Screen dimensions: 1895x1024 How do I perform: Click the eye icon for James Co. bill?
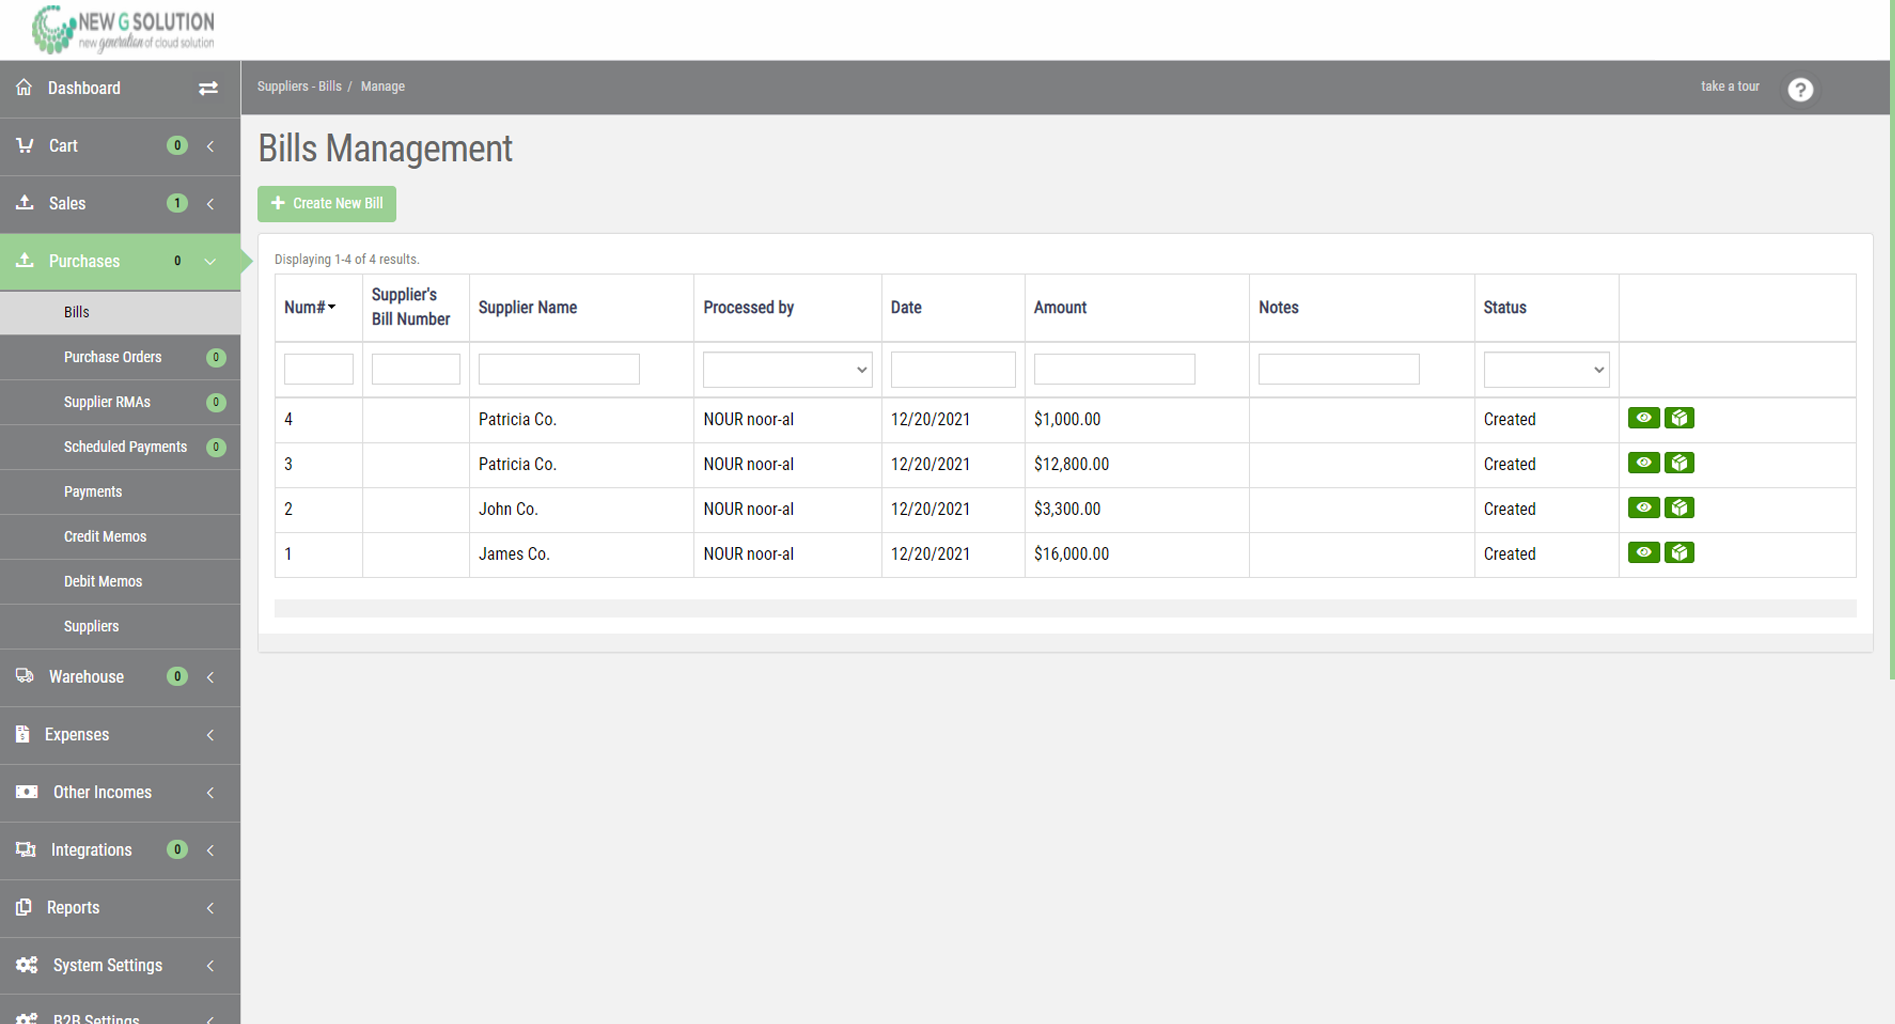point(1643,553)
